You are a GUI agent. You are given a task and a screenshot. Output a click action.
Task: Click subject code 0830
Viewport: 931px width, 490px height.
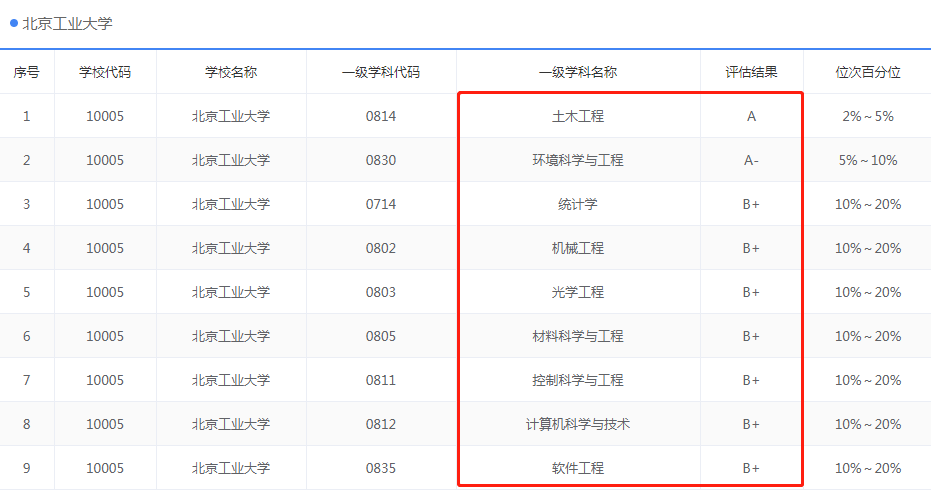381,160
